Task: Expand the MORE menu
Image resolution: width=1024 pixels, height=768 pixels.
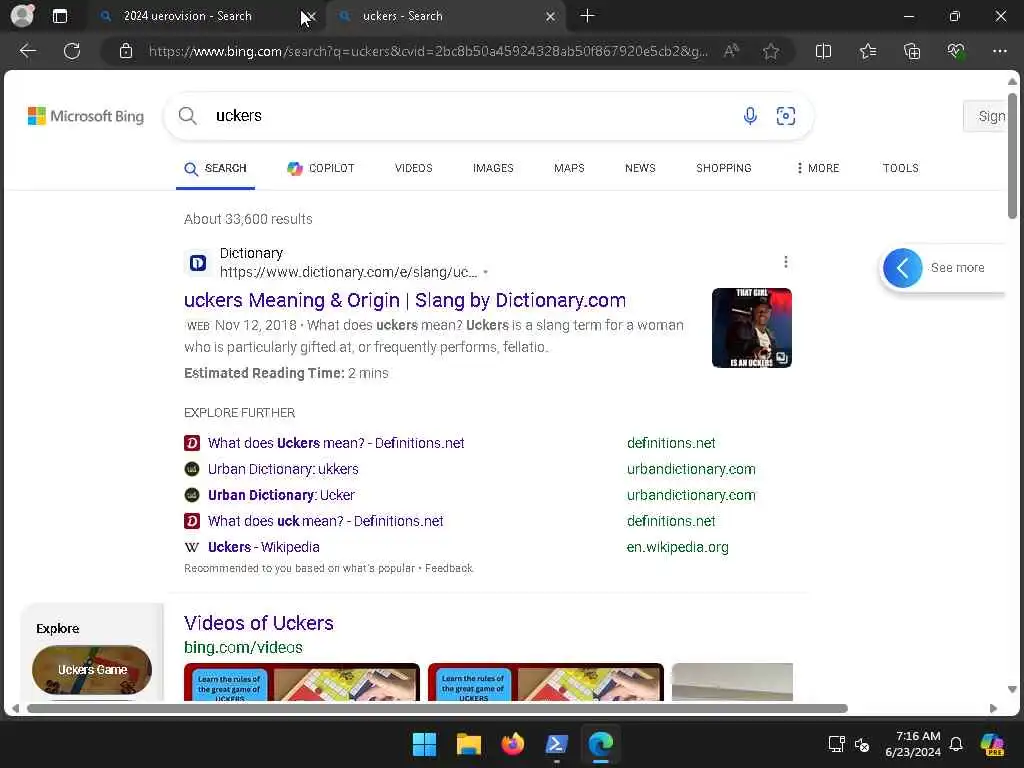Action: pos(818,168)
